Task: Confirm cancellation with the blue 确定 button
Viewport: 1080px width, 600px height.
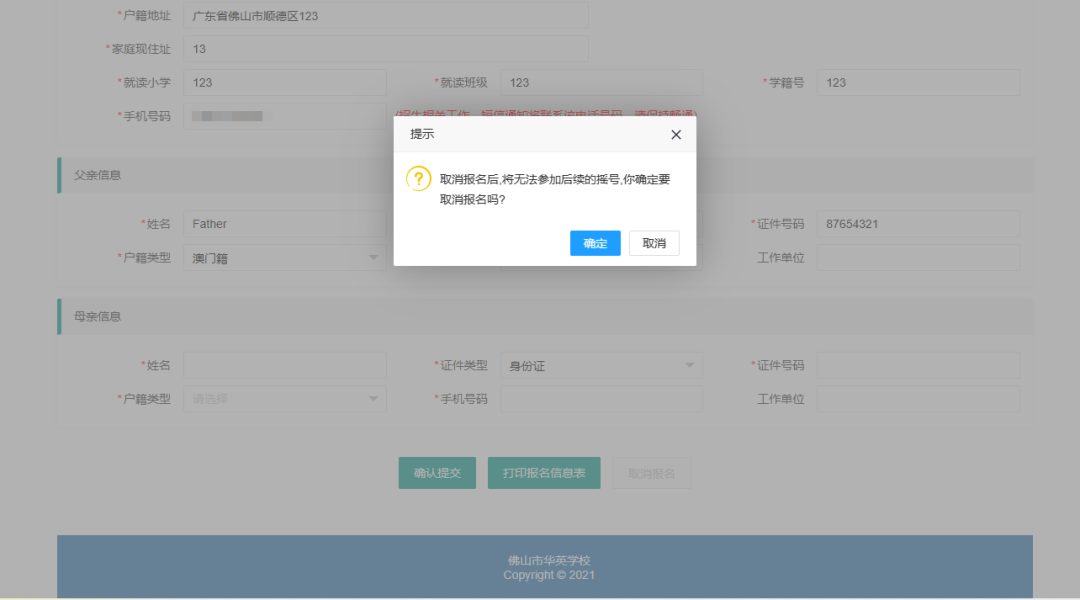Action: (595, 243)
